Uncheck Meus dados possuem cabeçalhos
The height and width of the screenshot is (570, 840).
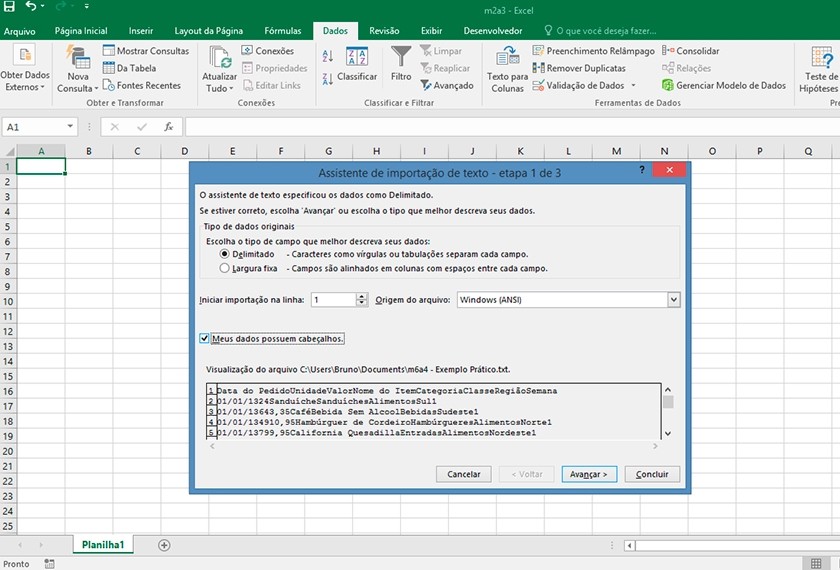click(205, 339)
